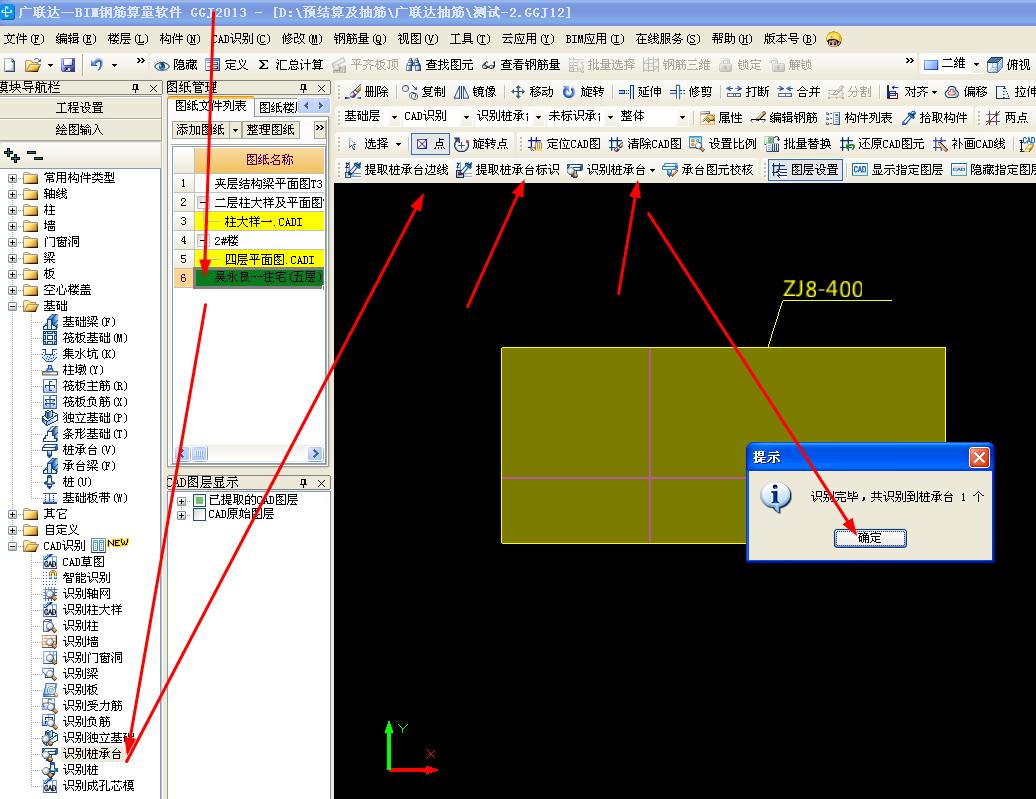Click the 编辑钢筋 tool
Viewport: 1036px width, 799px height.
(x=784, y=118)
